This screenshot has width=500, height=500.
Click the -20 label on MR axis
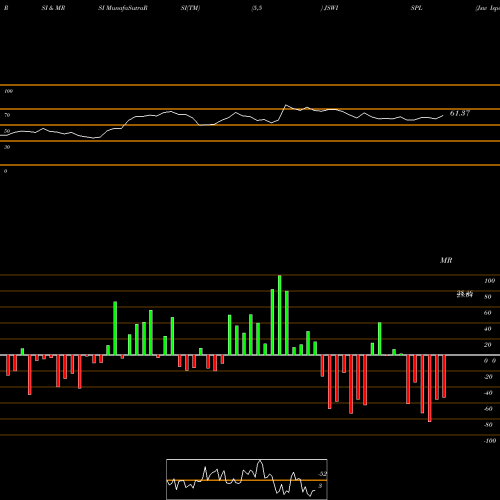[x=488, y=377]
